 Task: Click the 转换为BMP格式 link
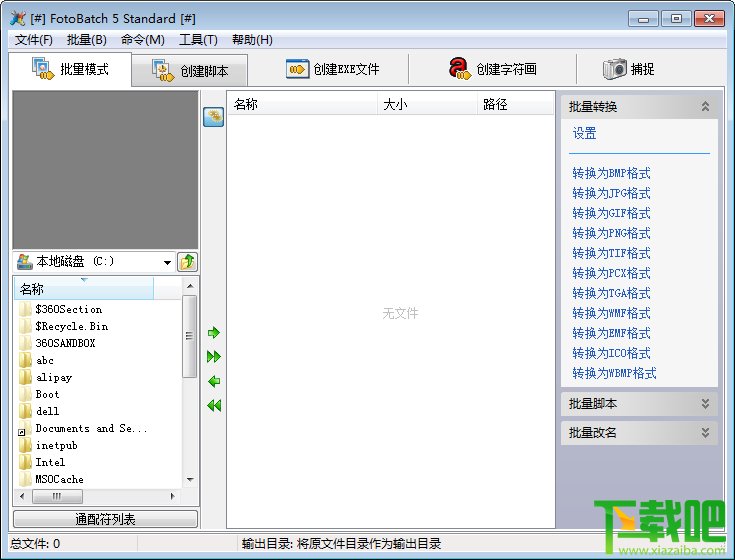tap(611, 173)
